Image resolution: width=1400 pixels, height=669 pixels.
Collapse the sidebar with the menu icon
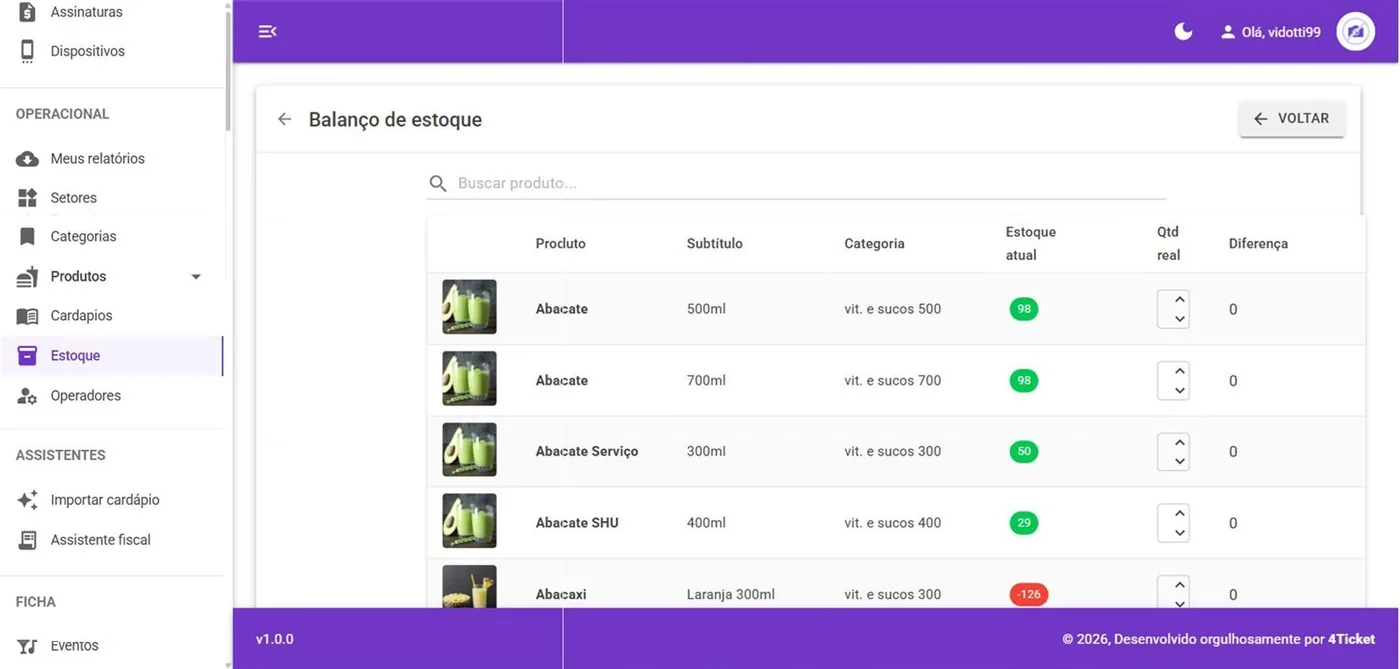tap(267, 32)
